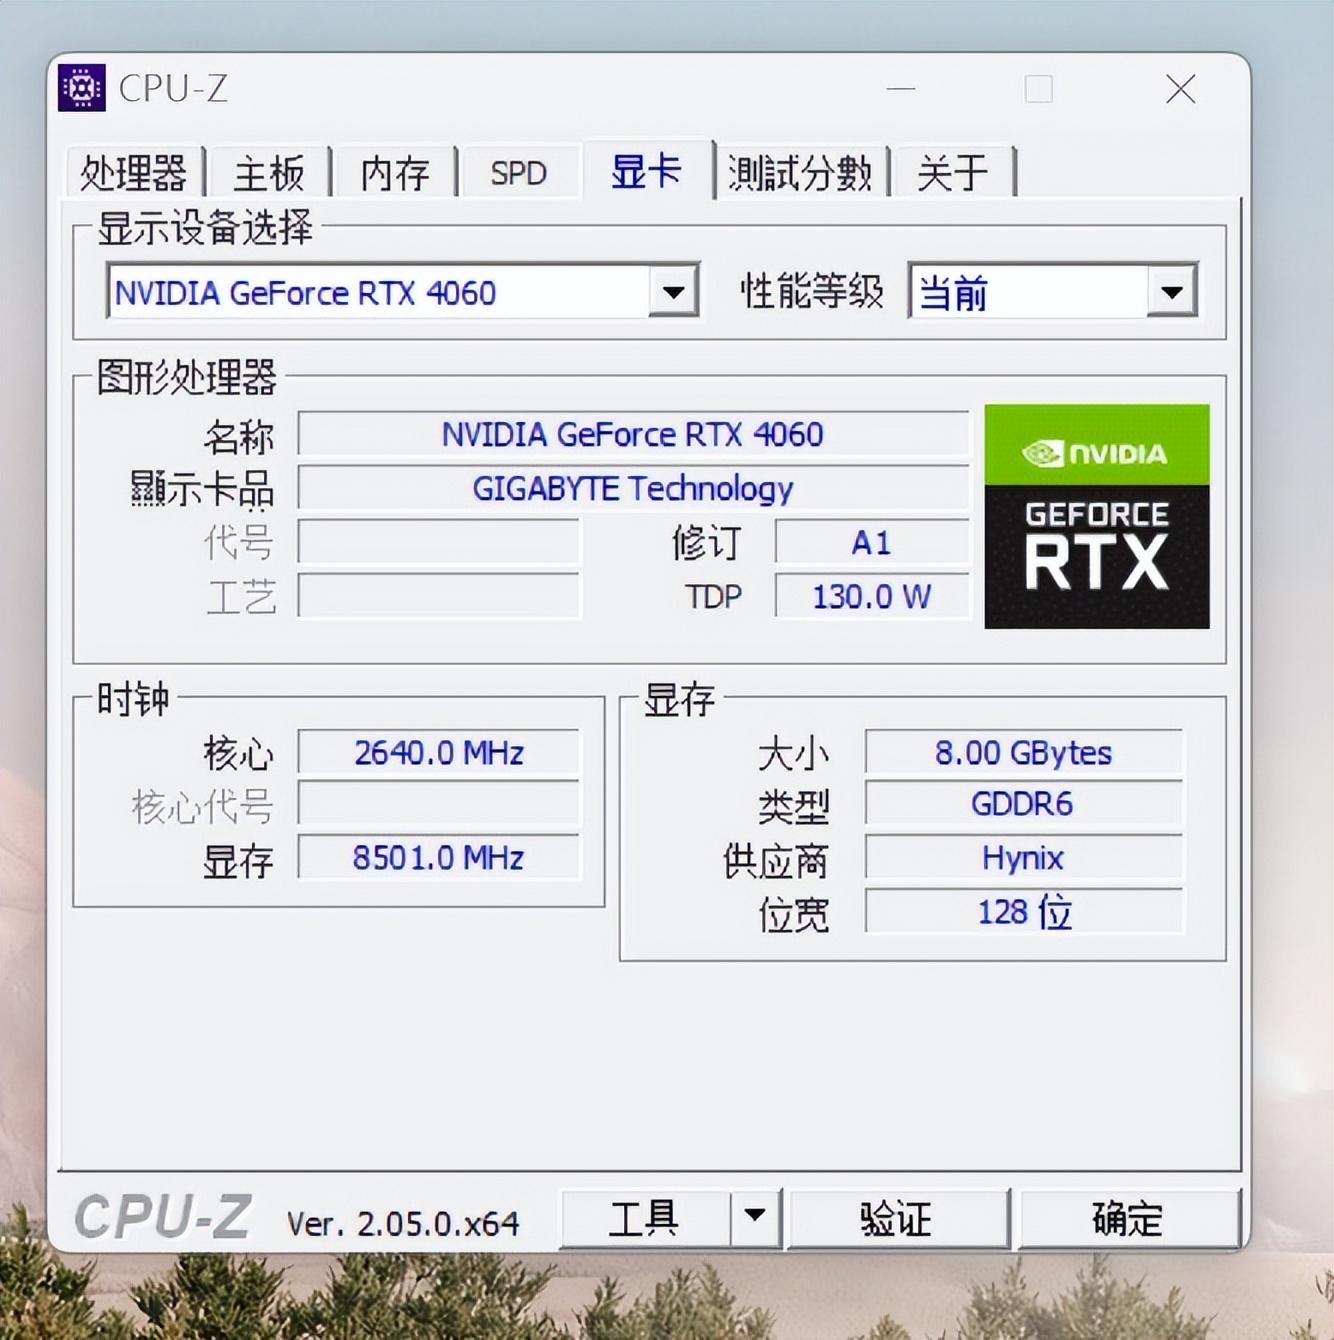Click the 2640.0 MHz core clock field
The width and height of the screenshot is (1334, 1340).
click(439, 752)
